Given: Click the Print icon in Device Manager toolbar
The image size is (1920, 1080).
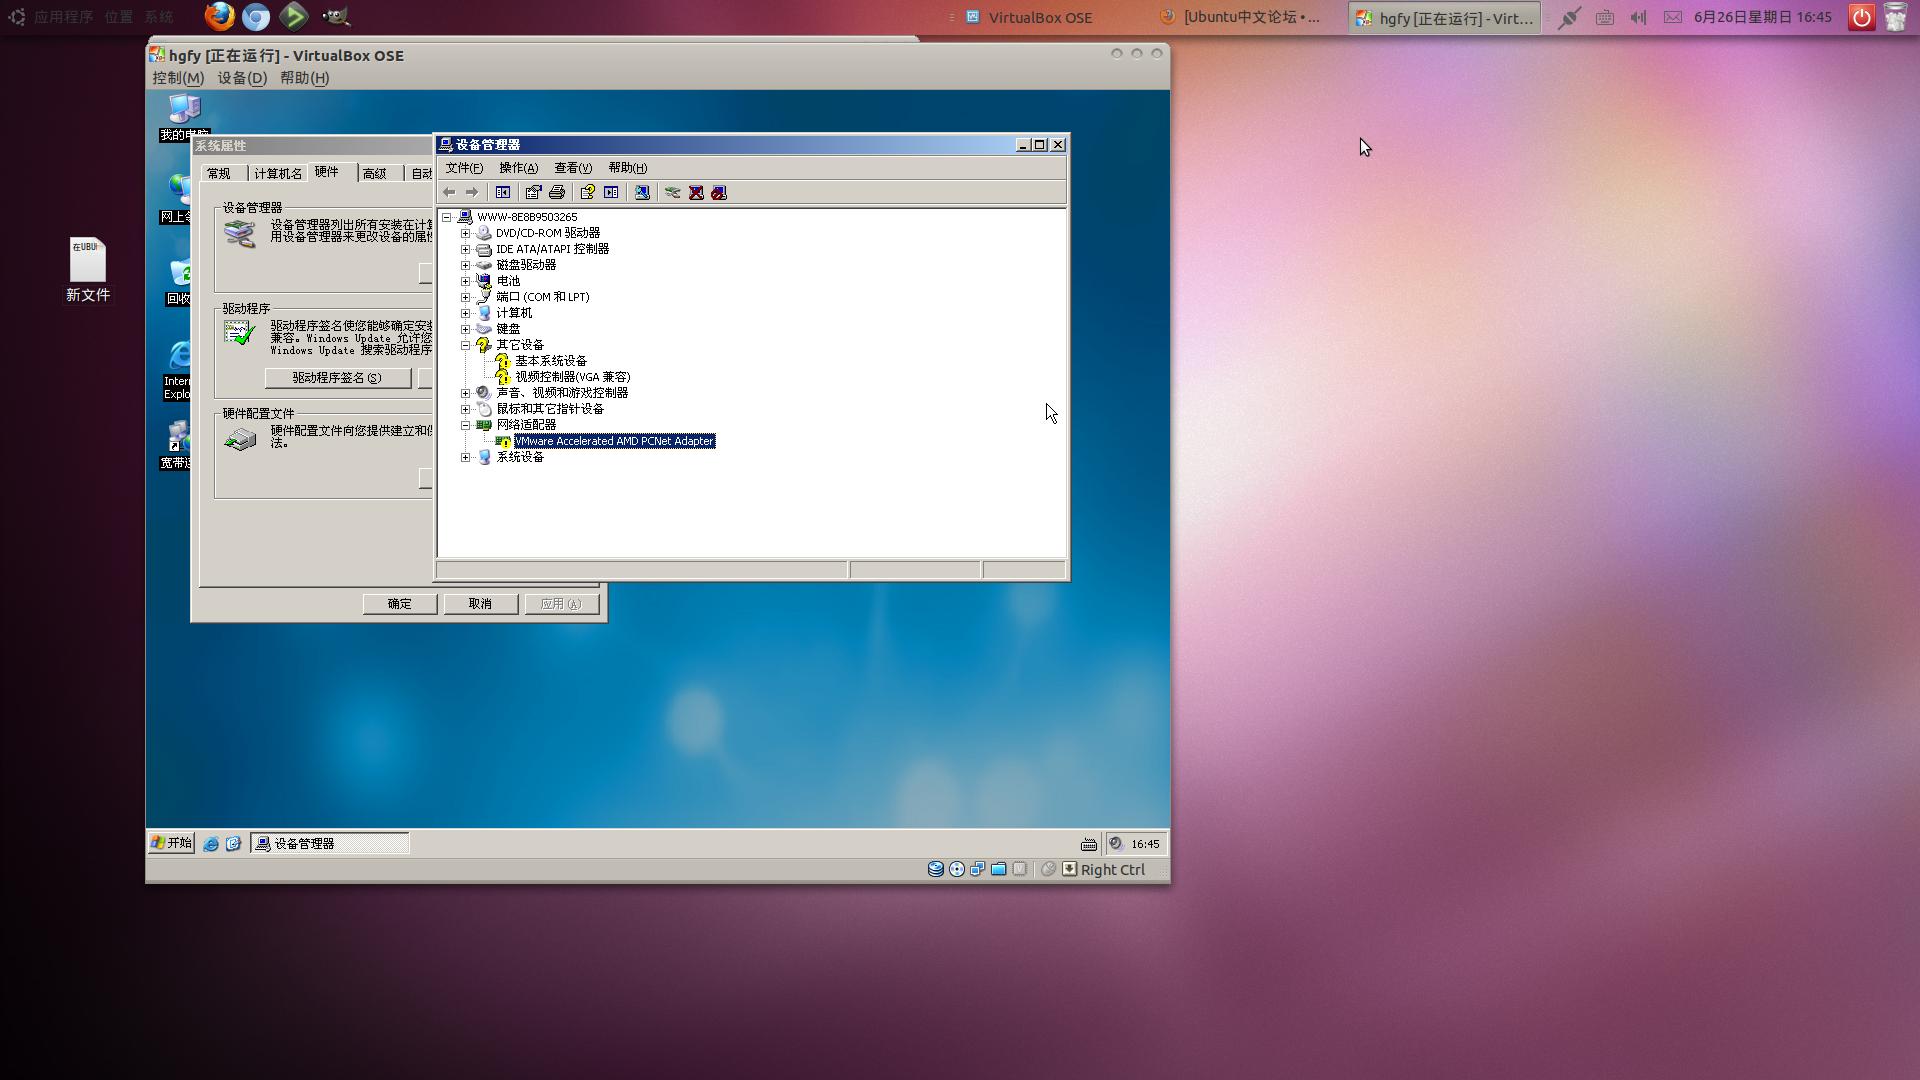Looking at the screenshot, I should point(557,192).
